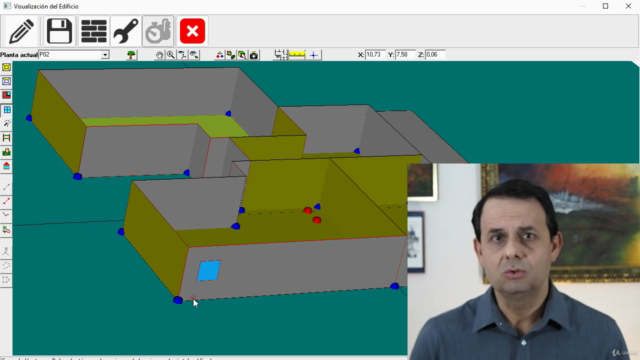Select the red ladder icon in sidebar
This screenshot has height=360, width=640.
[x=7, y=138]
